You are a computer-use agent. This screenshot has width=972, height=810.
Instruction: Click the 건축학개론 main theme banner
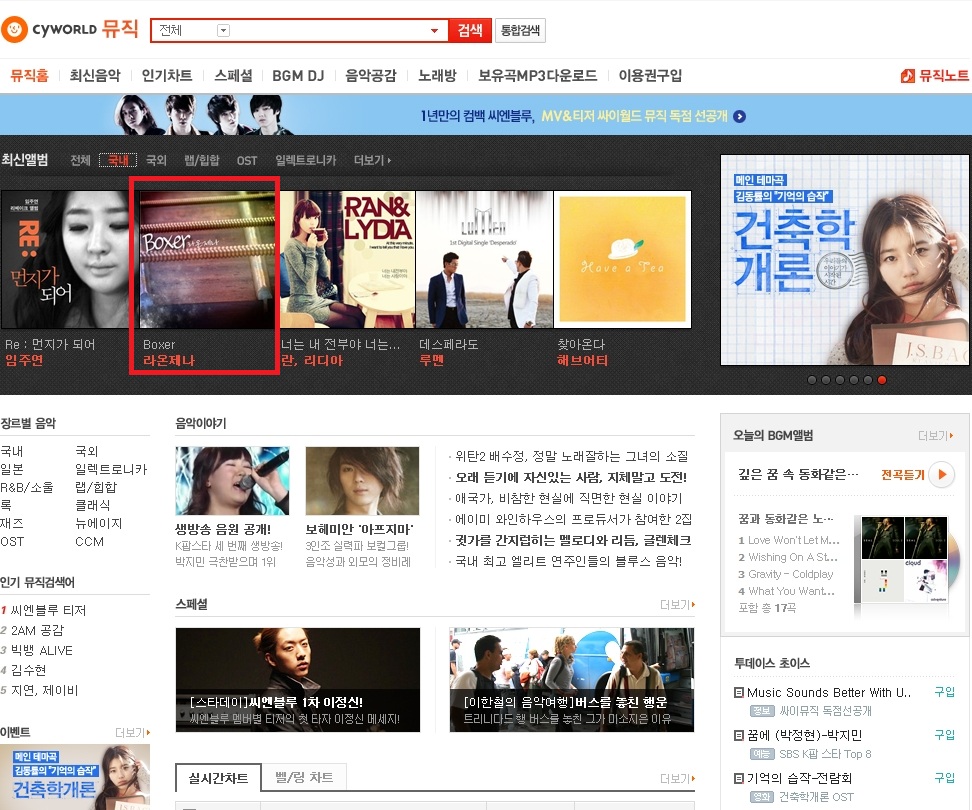tap(844, 260)
